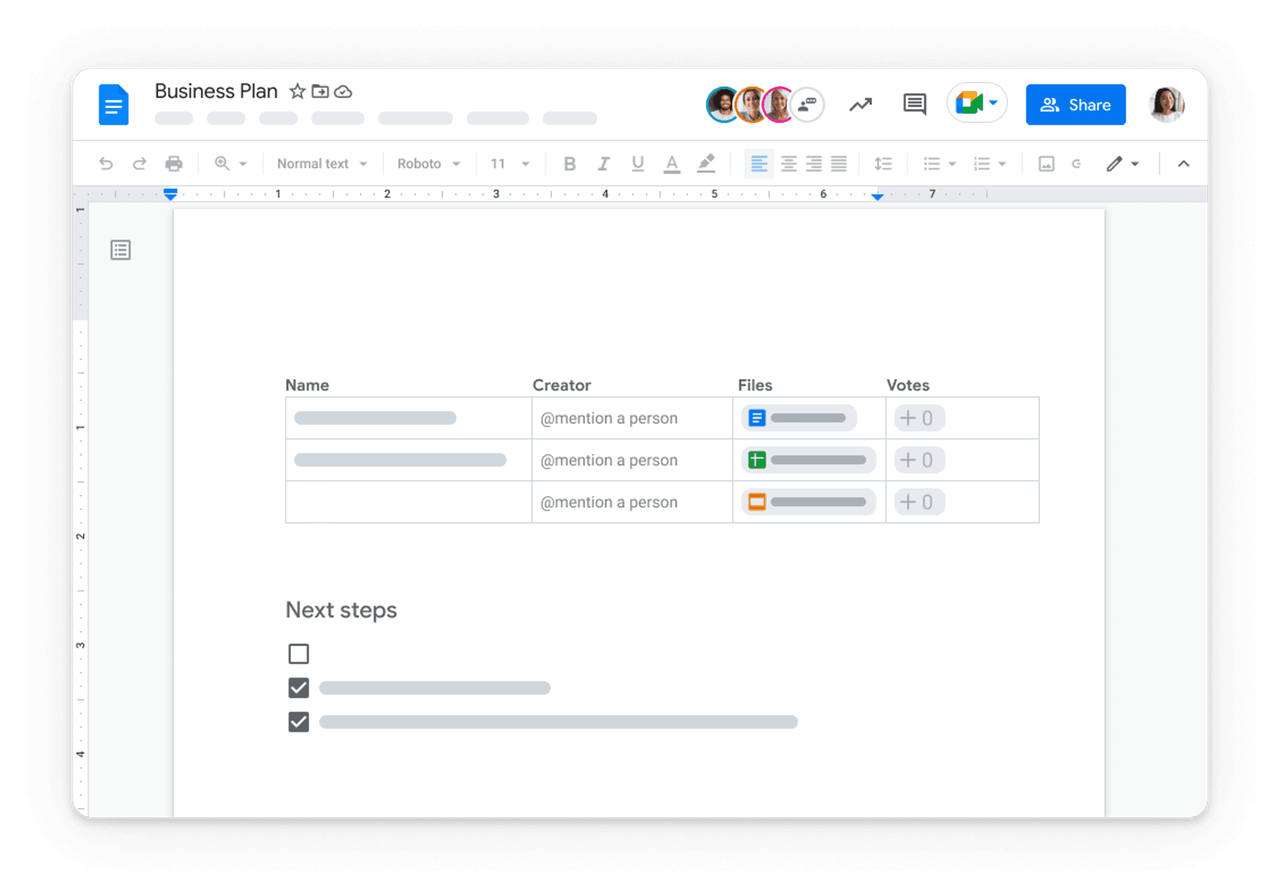Toggle bold formatting

pos(569,163)
